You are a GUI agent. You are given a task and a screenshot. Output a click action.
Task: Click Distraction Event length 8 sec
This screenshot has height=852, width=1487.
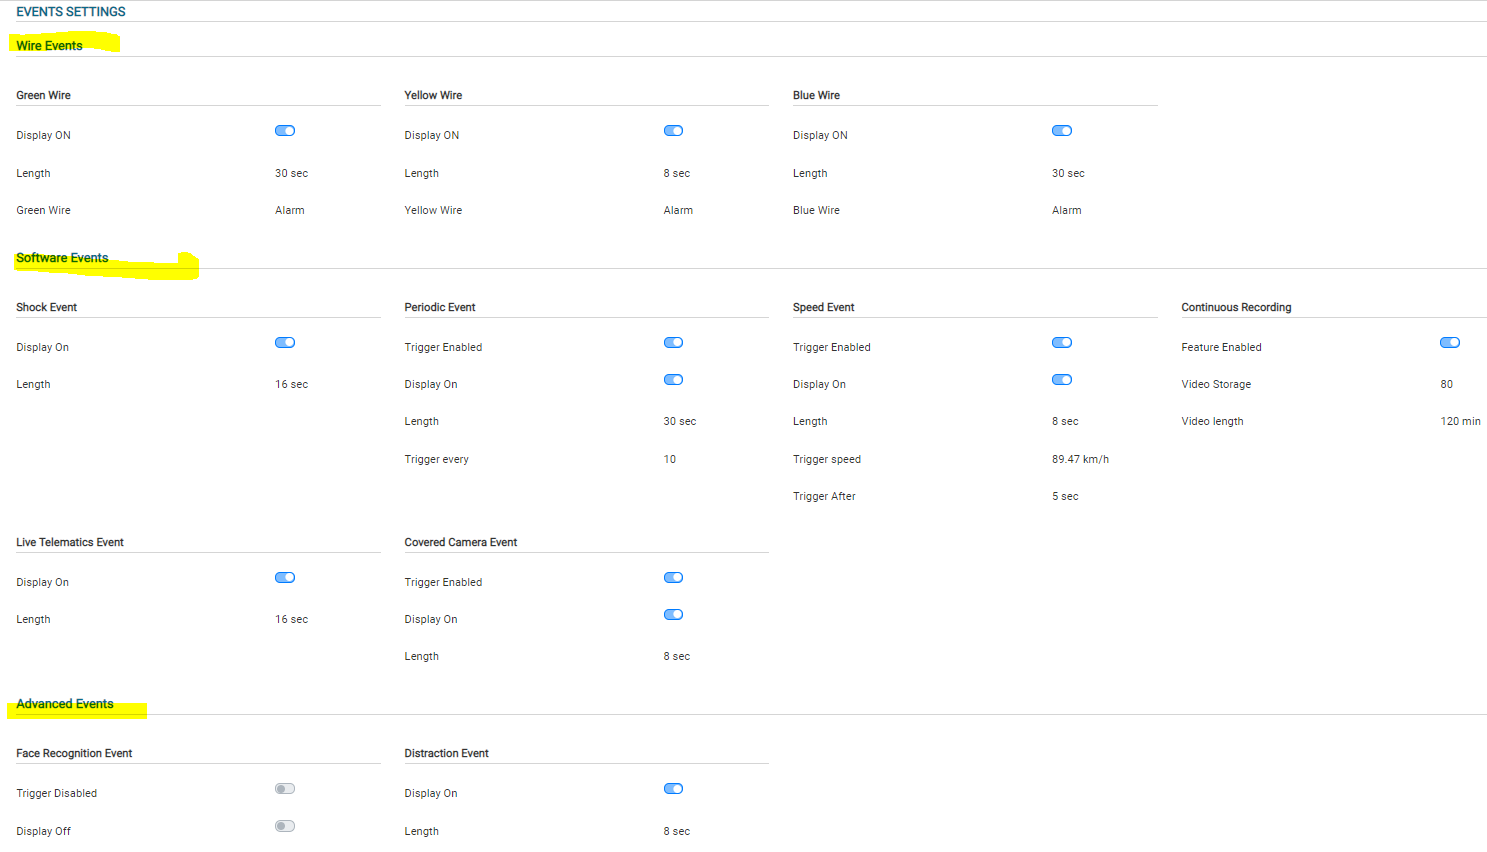coord(677,831)
